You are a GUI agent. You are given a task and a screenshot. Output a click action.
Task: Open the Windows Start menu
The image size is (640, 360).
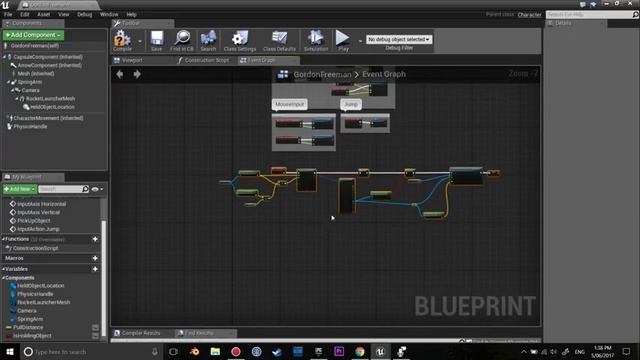point(10,351)
